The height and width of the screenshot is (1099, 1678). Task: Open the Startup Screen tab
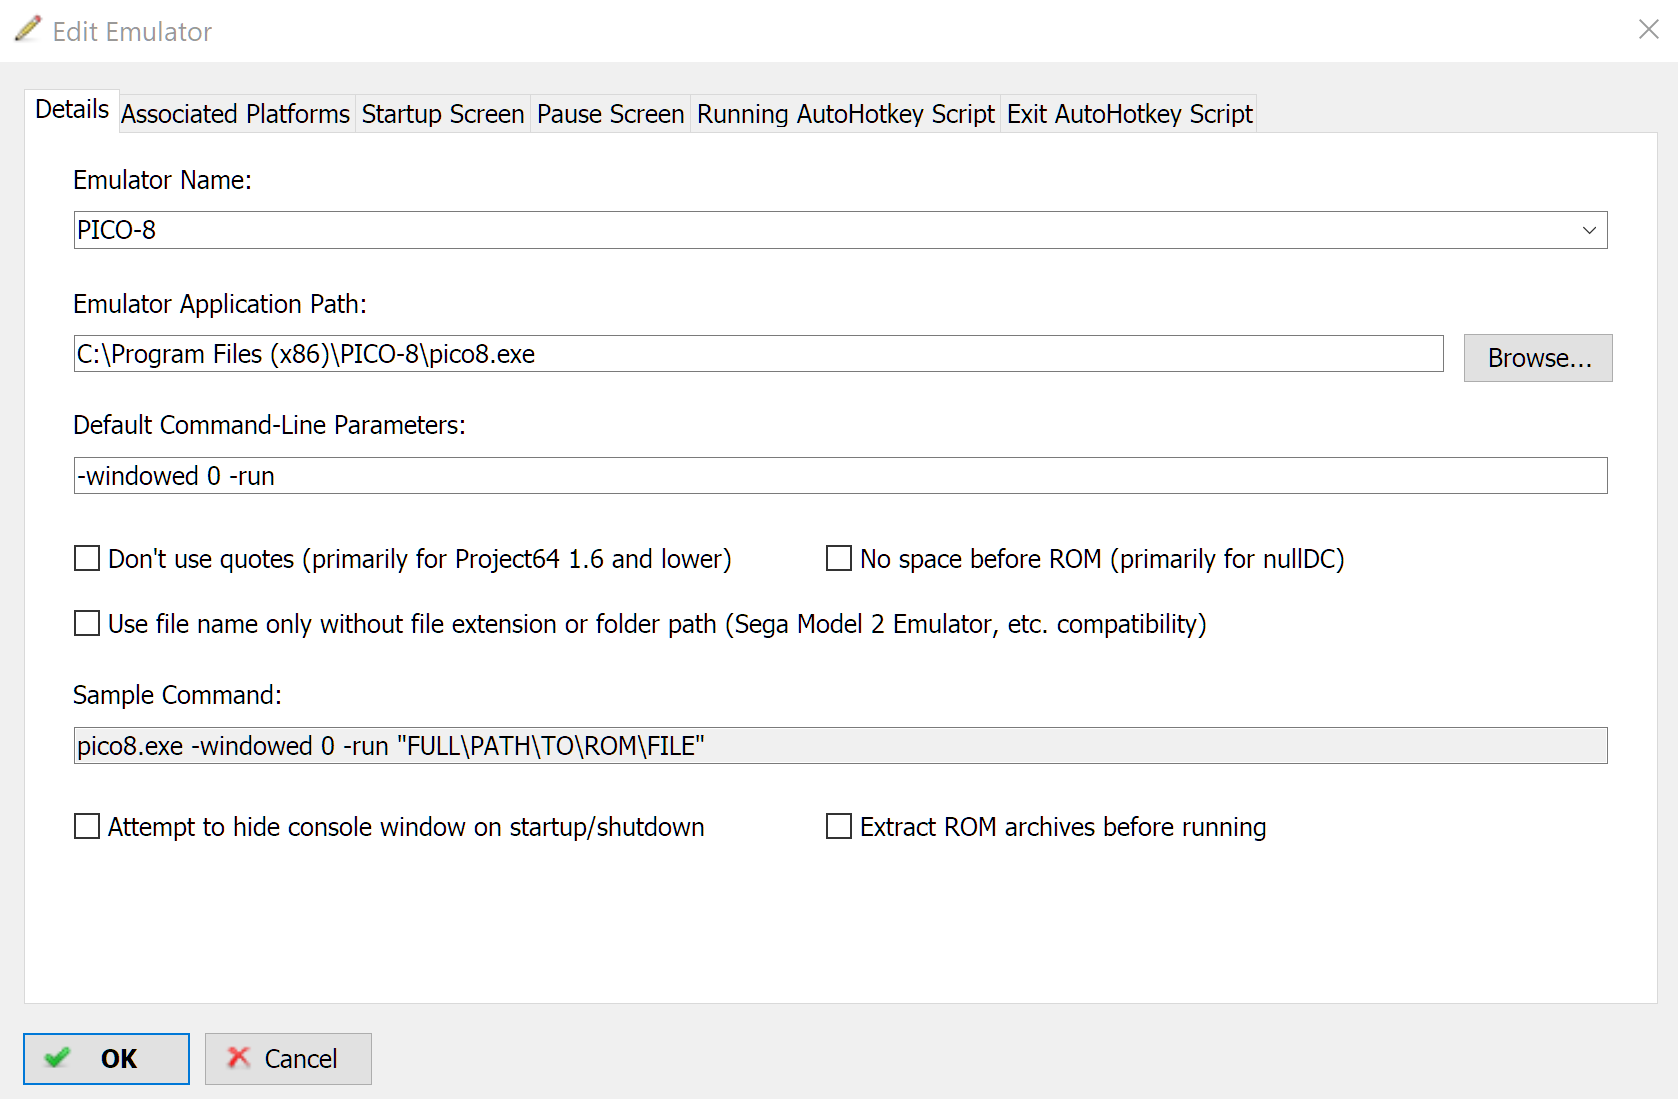[x=443, y=114]
